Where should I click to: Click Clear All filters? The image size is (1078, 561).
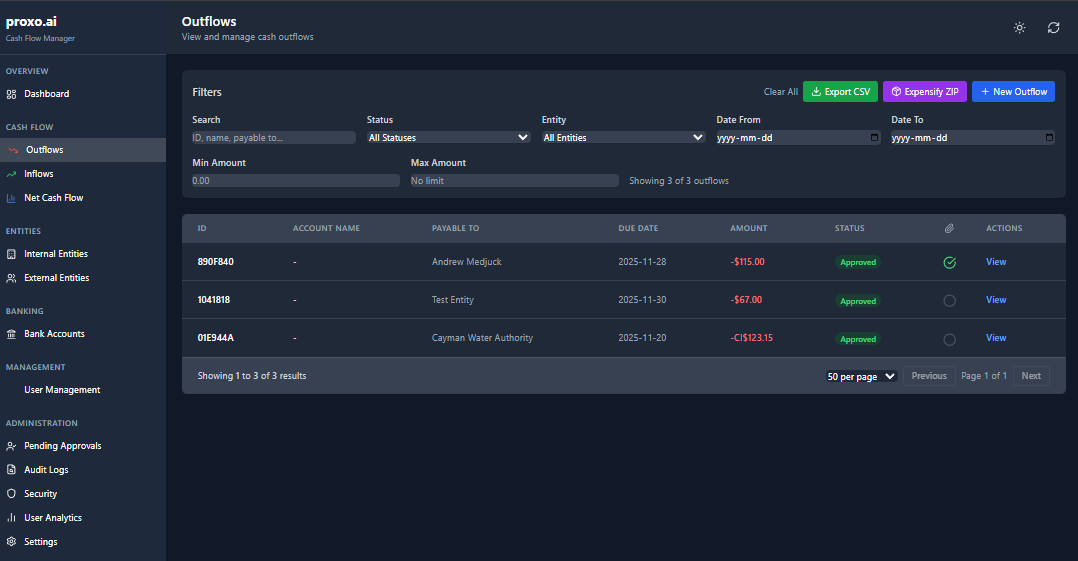[780, 91]
